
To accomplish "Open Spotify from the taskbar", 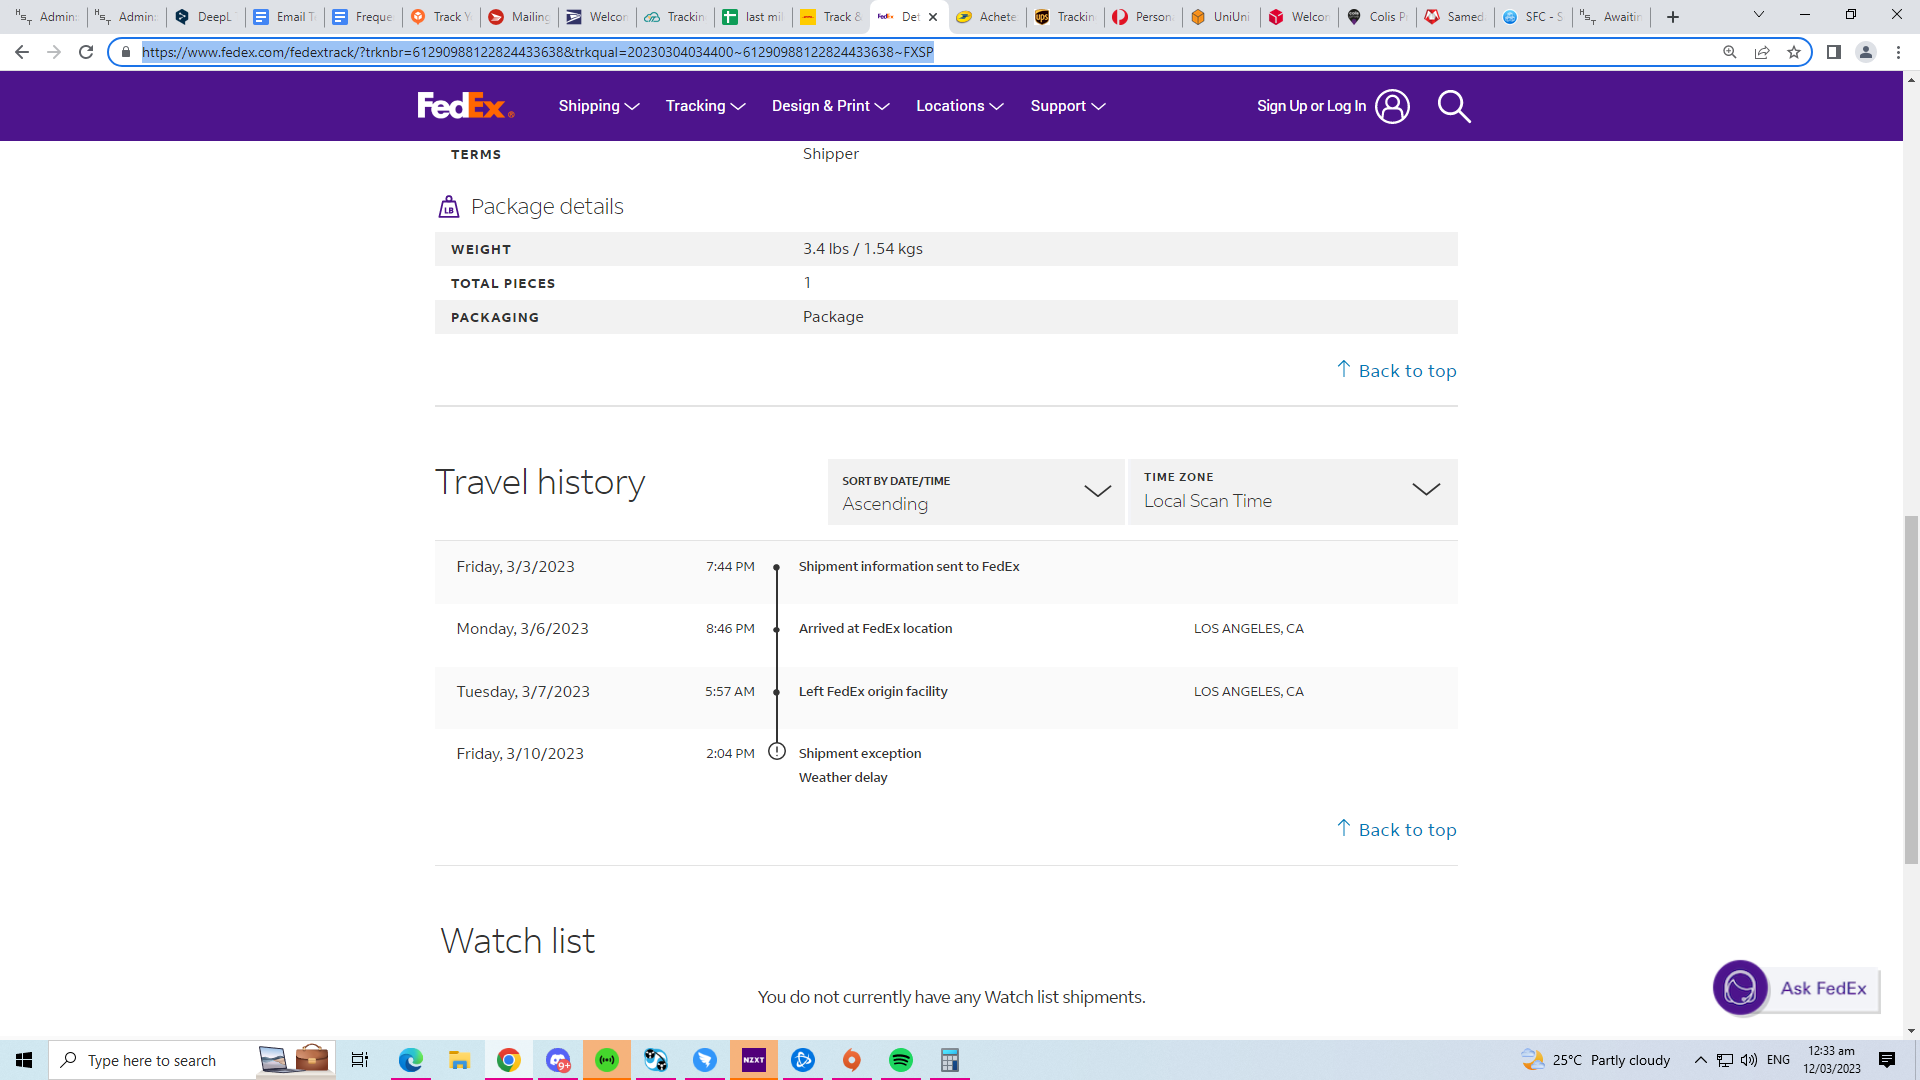I will tap(900, 1060).
